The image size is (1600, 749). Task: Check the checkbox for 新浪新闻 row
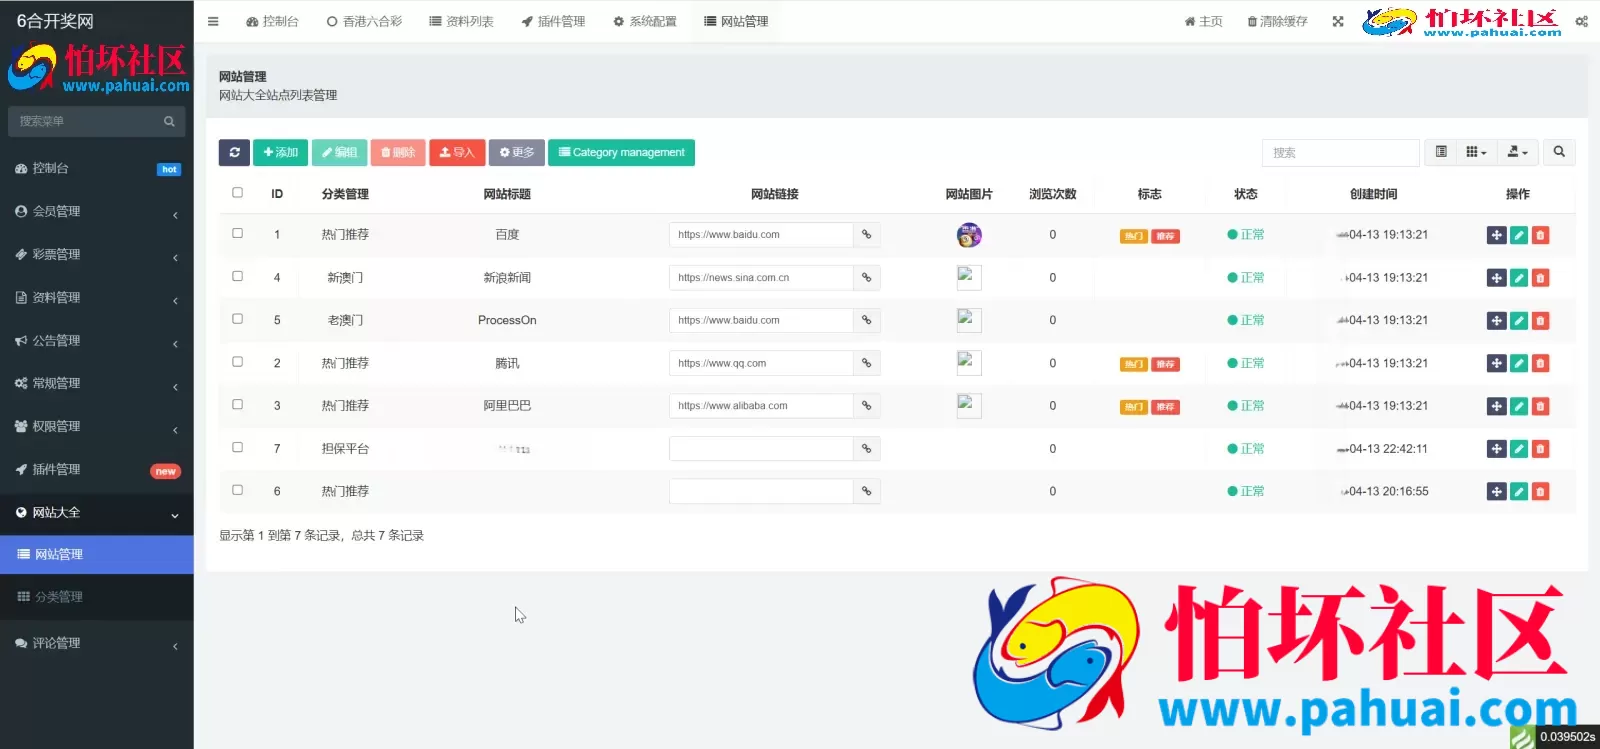click(x=237, y=276)
